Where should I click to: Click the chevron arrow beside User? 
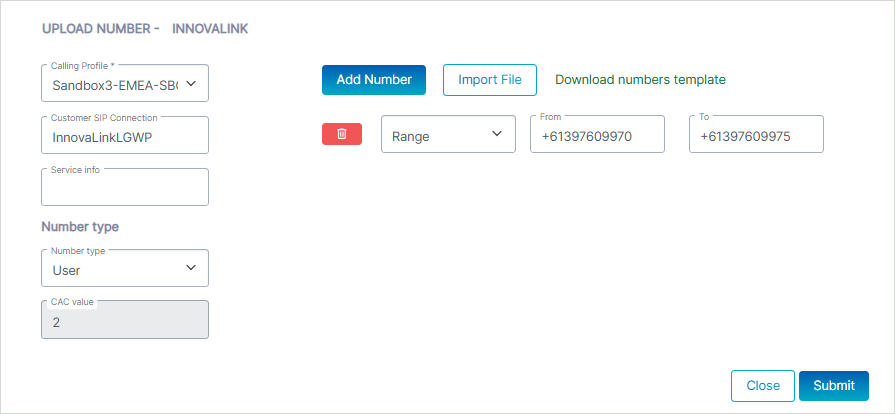pyautogui.click(x=192, y=268)
